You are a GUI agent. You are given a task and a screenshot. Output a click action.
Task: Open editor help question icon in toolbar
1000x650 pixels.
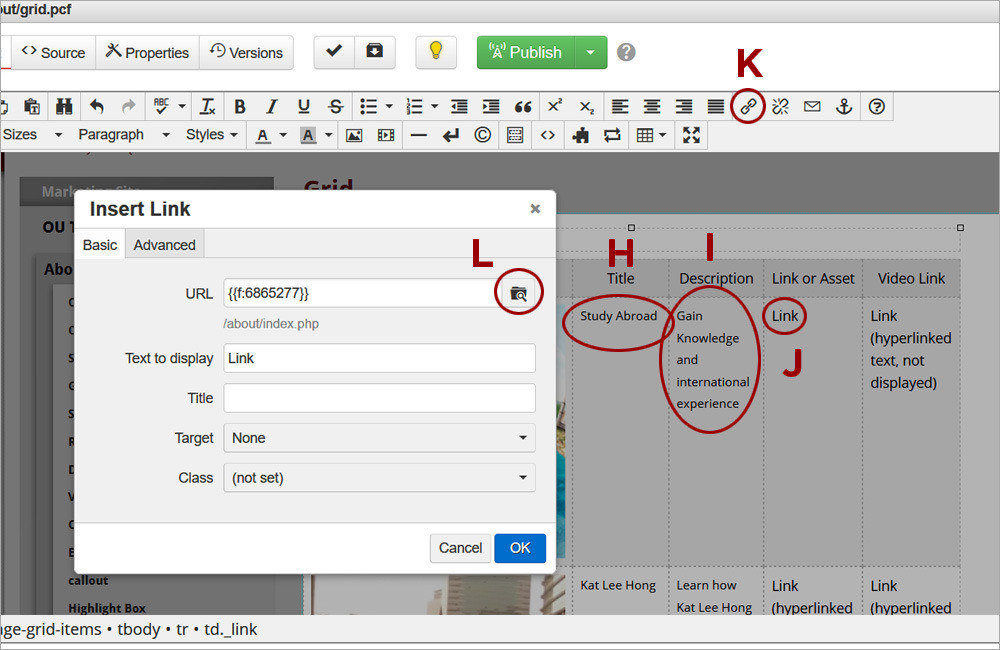click(877, 107)
